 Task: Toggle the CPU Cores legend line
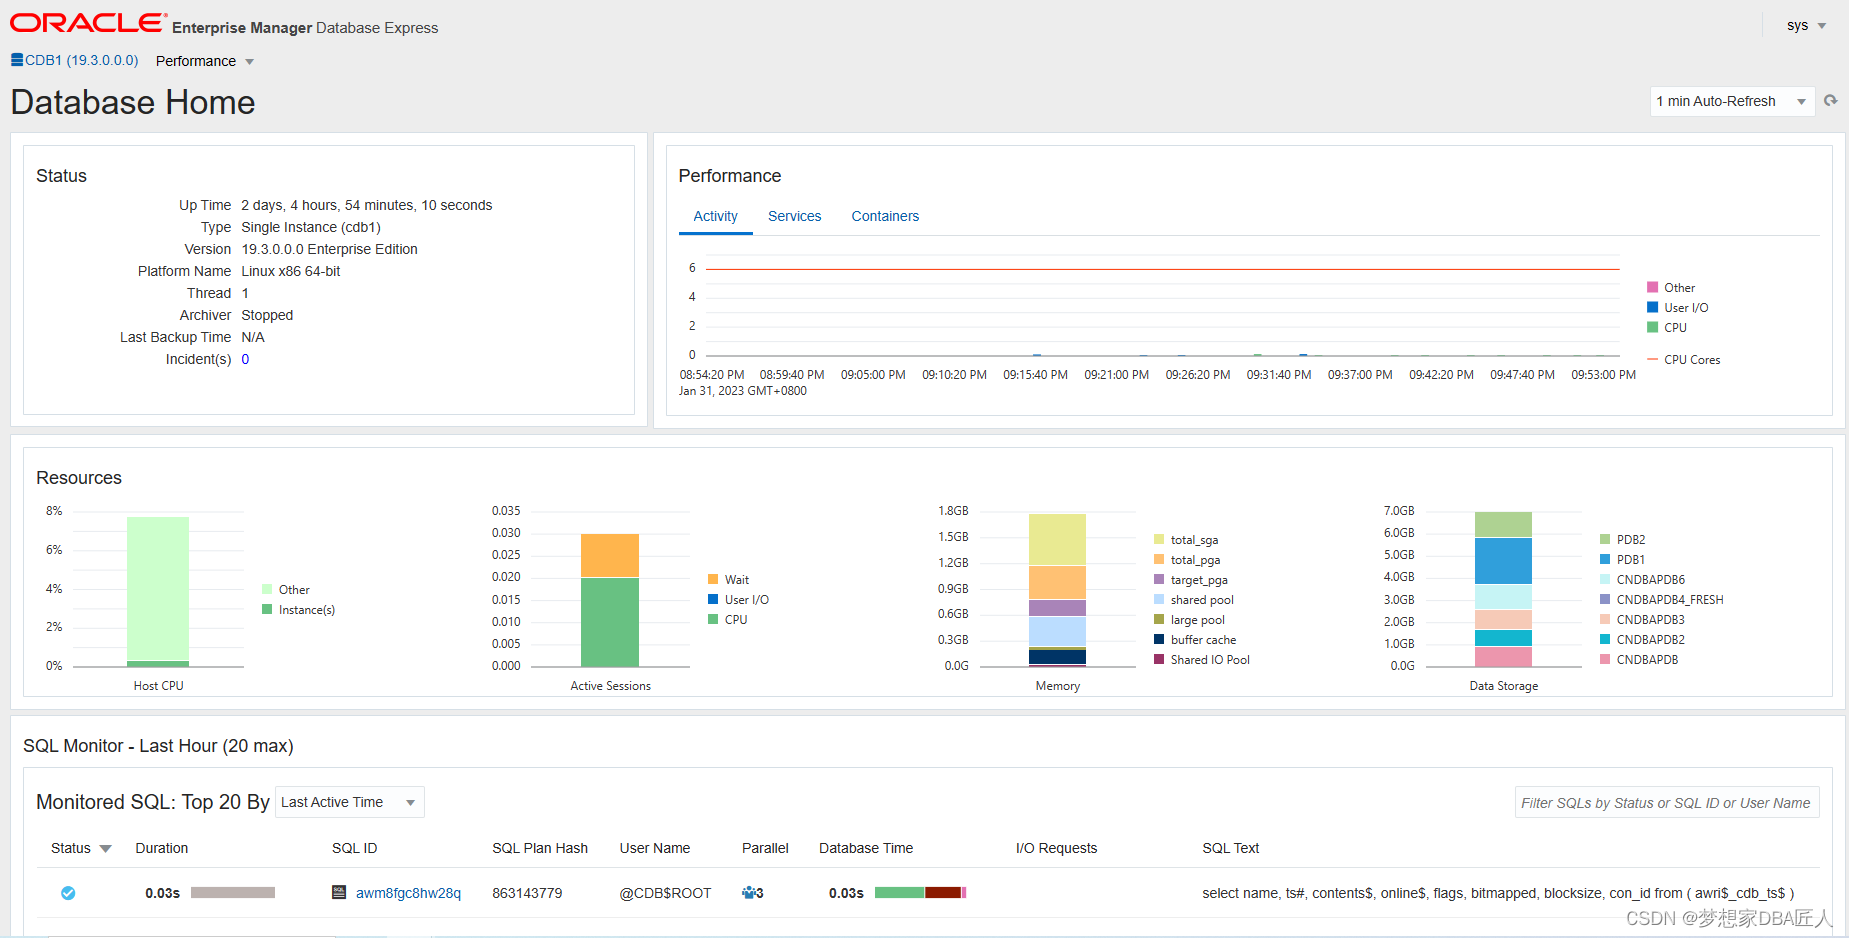(x=1652, y=359)
